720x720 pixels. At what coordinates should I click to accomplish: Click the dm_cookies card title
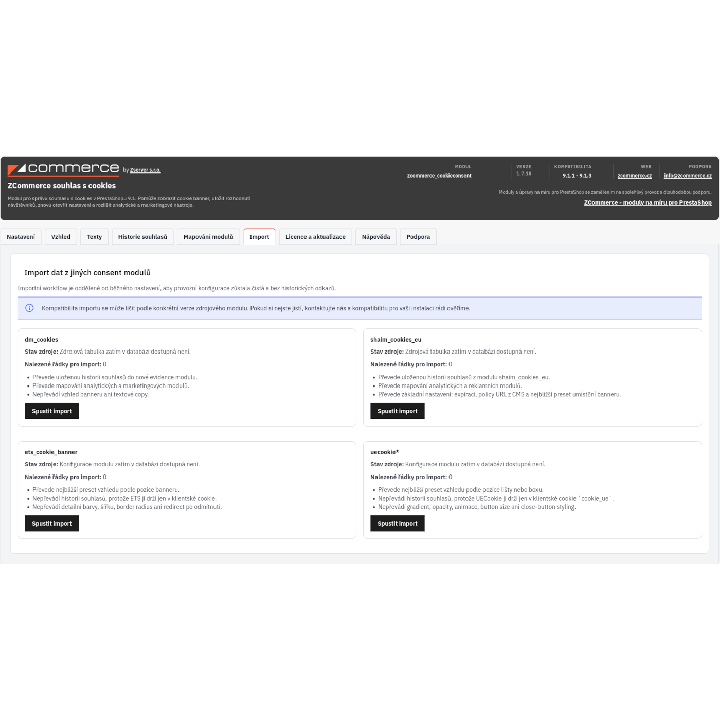tap(41, 340)
